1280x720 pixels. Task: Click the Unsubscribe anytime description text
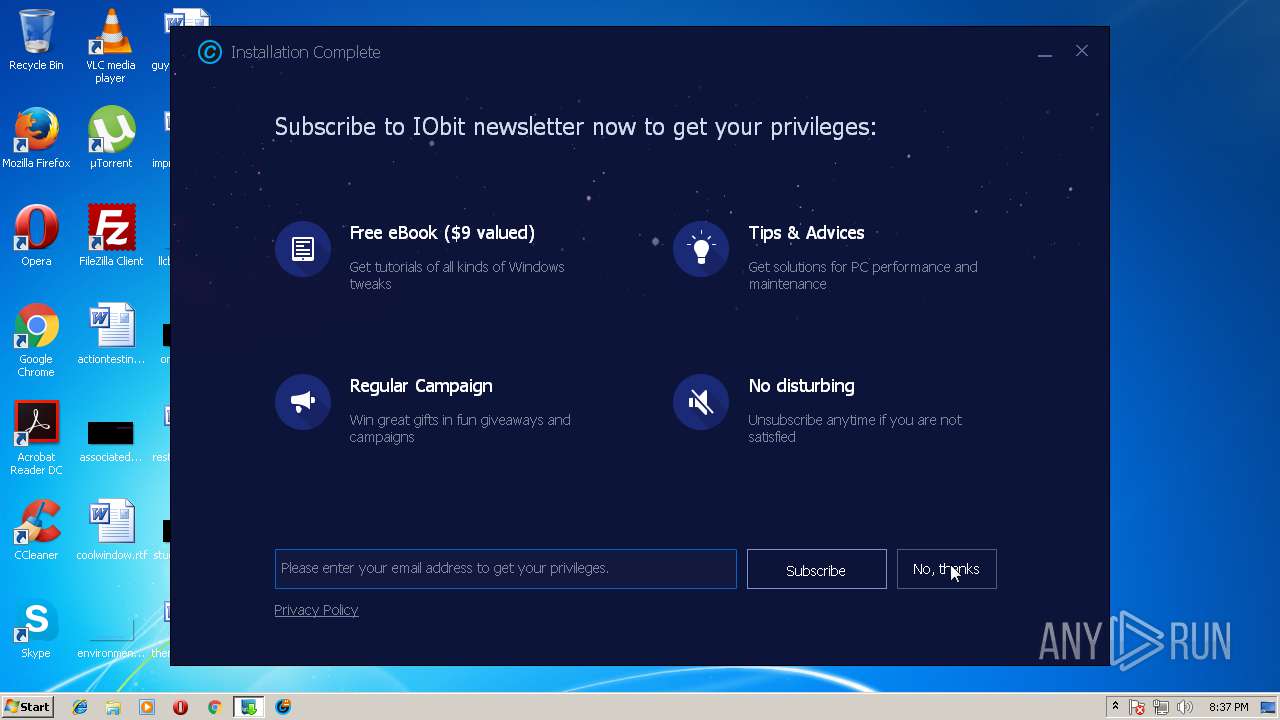pos(855,428)
